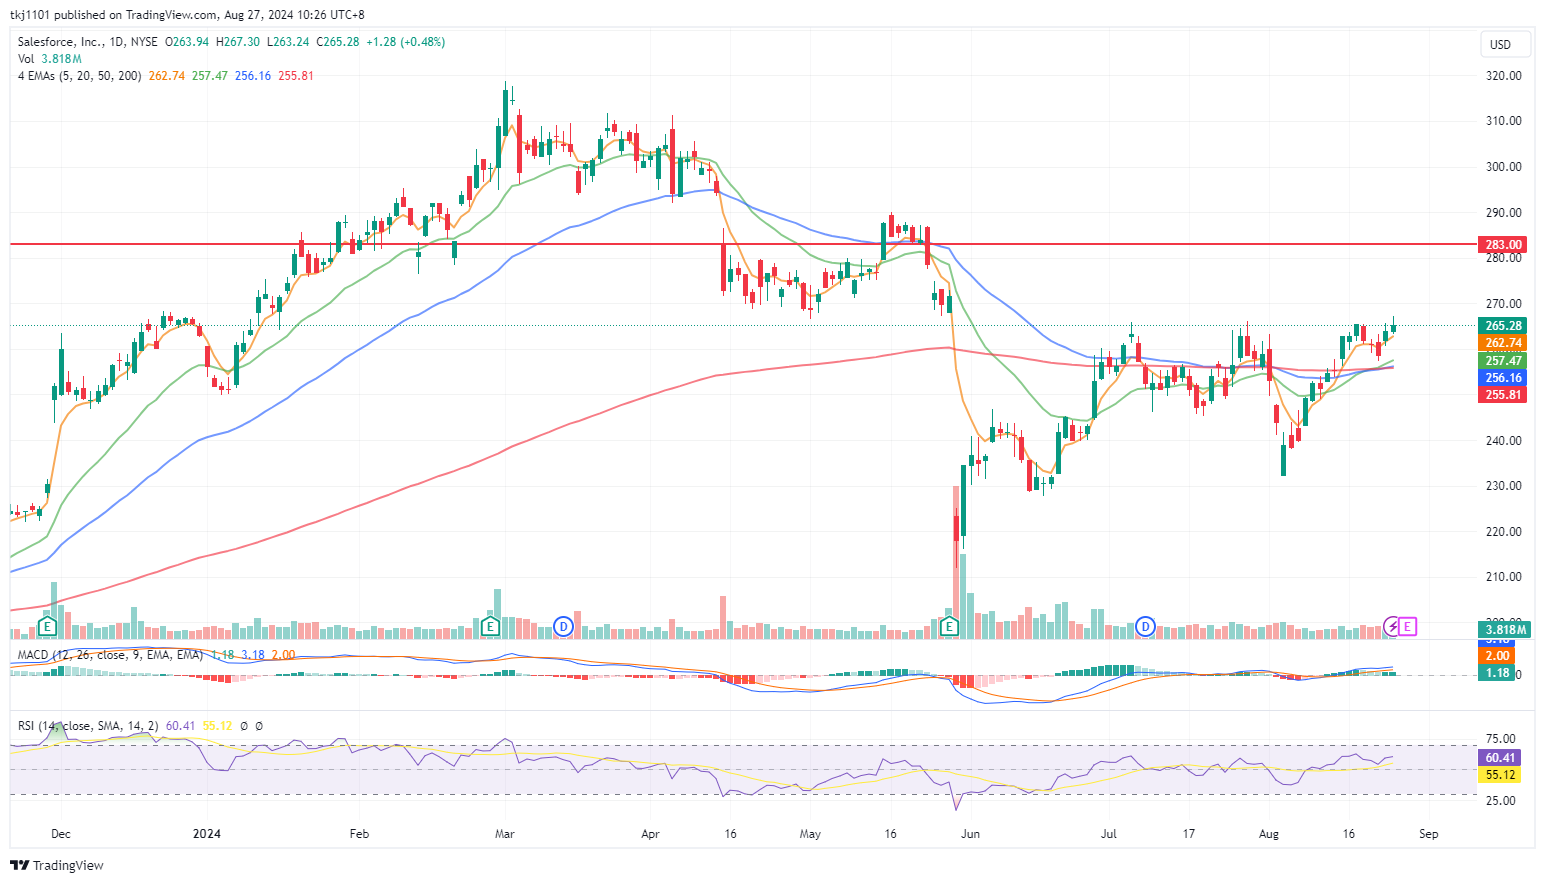Open the dividend D marker in mid-March
1545x883 pixels.
click(x=564, y=627)
